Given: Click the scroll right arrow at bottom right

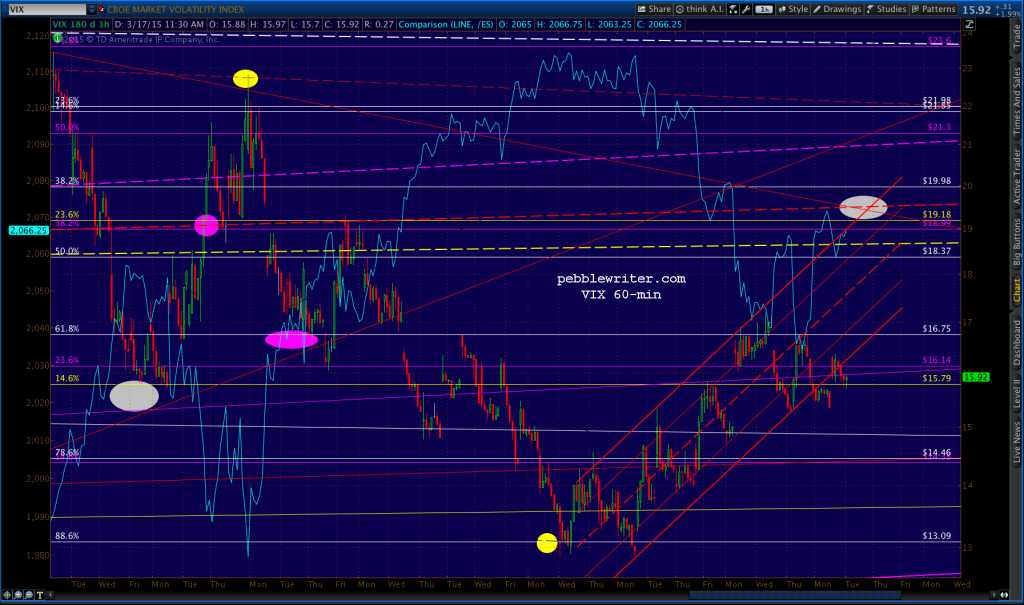Looking at the screenshot, I should click(x=995, y=595).
